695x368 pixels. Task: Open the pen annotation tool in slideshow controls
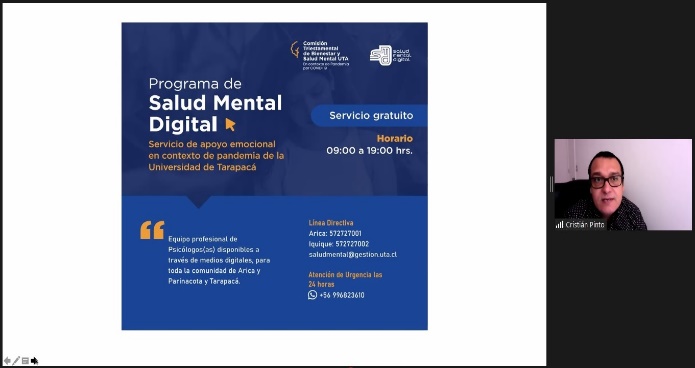[x=16, y=361]
